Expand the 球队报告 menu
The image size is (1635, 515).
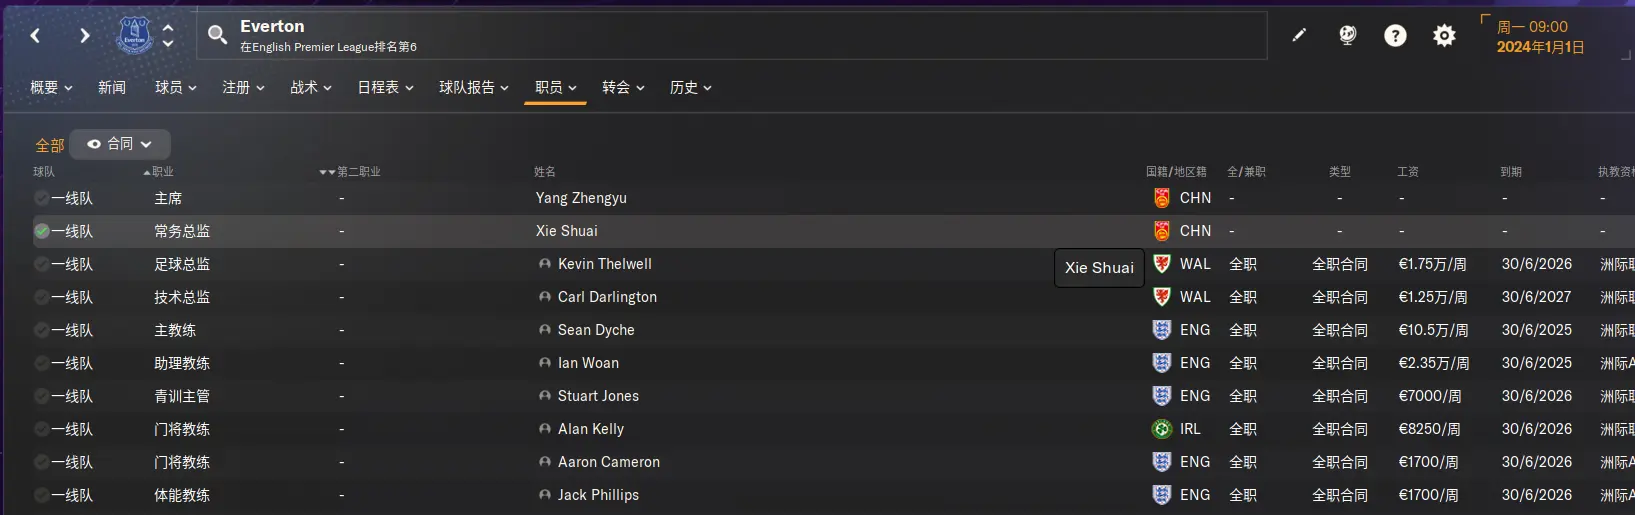[474, 88]
